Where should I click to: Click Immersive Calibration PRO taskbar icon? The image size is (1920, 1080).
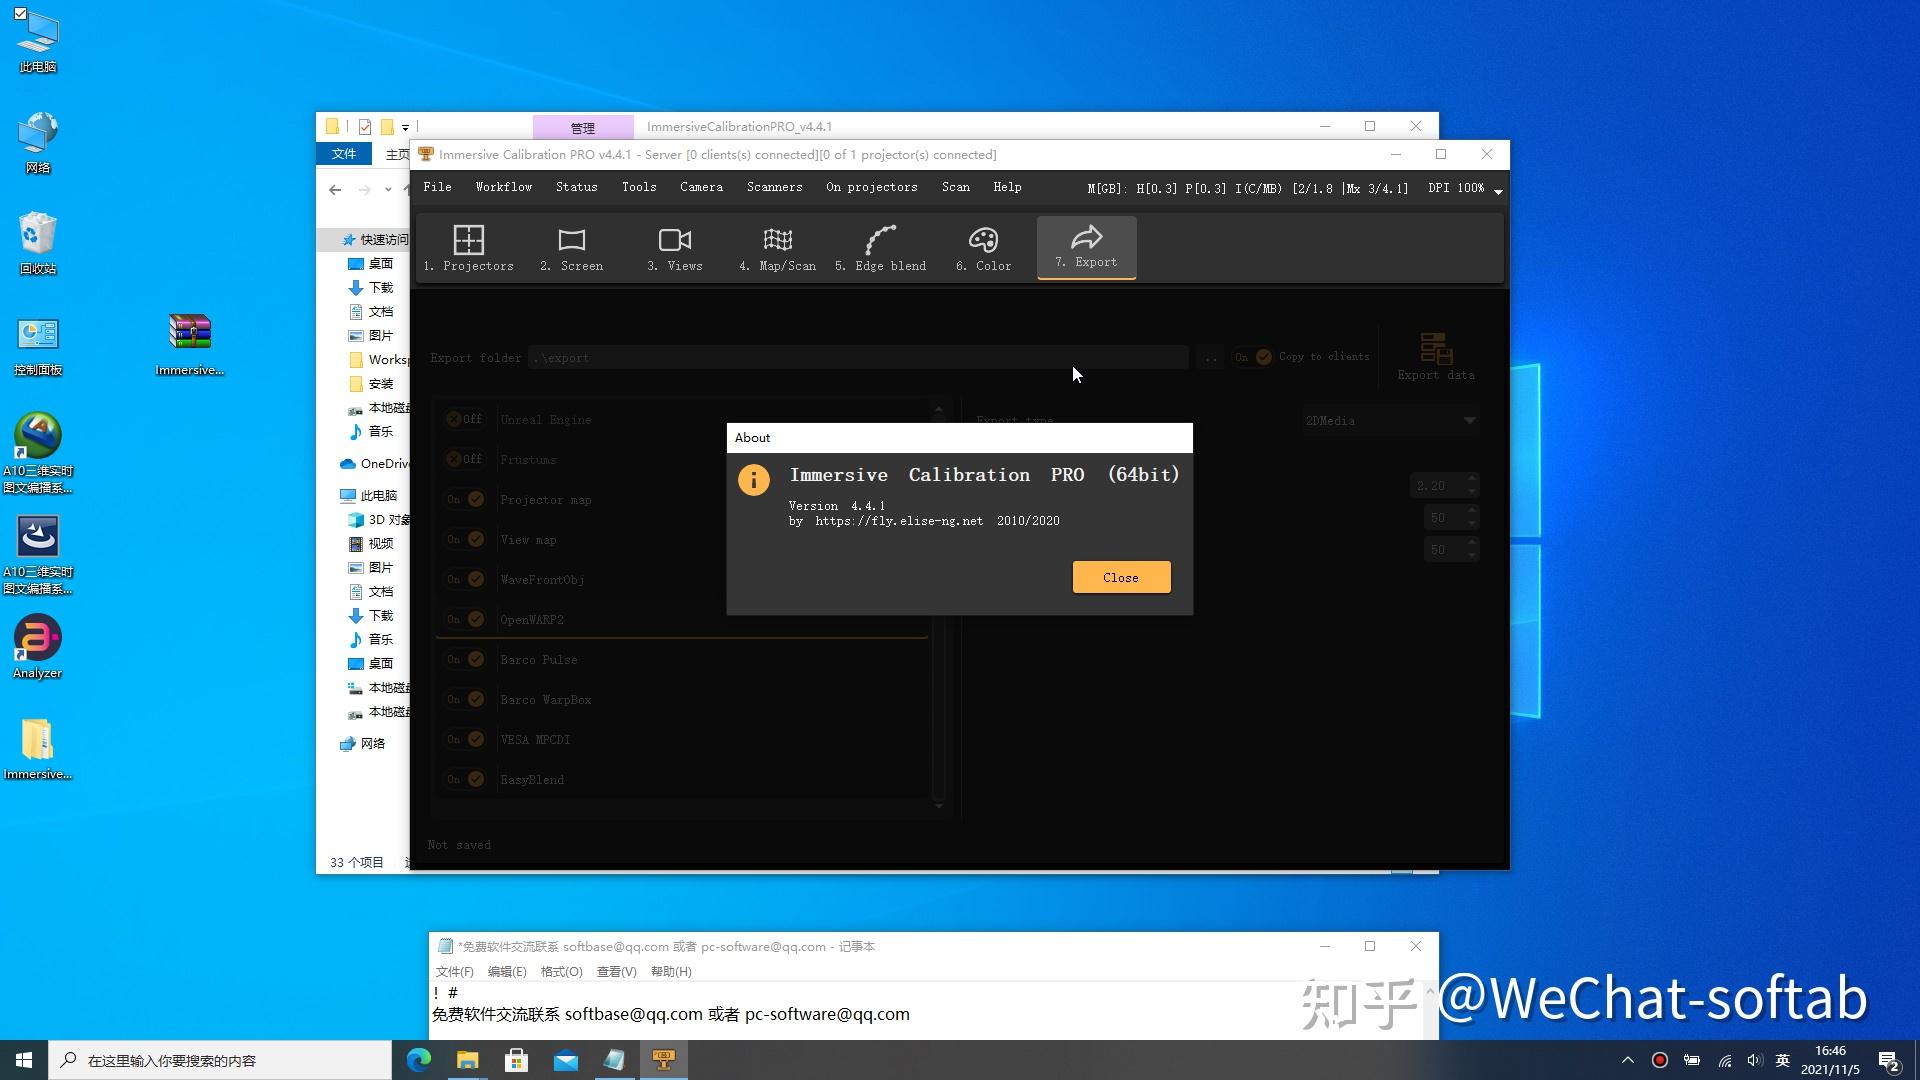[x=664, y=1060]
